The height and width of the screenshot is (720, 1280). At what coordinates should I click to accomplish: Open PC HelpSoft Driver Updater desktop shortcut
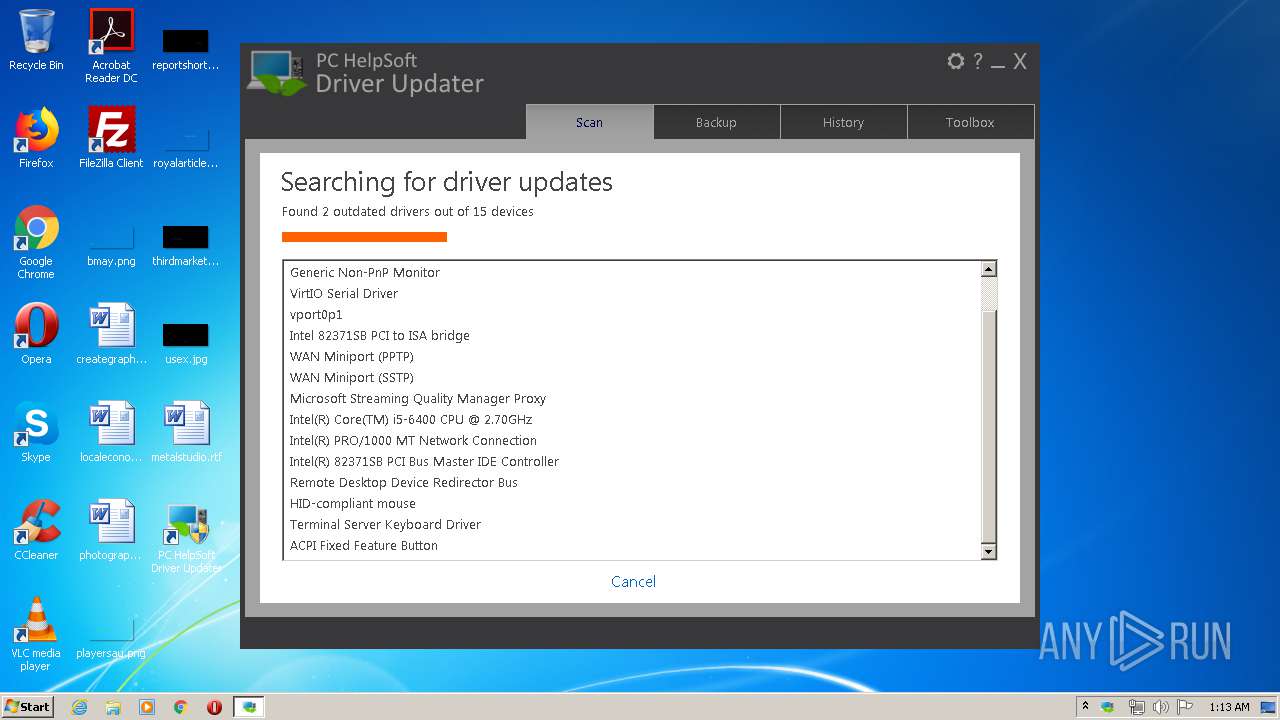(x=186, y=536)
